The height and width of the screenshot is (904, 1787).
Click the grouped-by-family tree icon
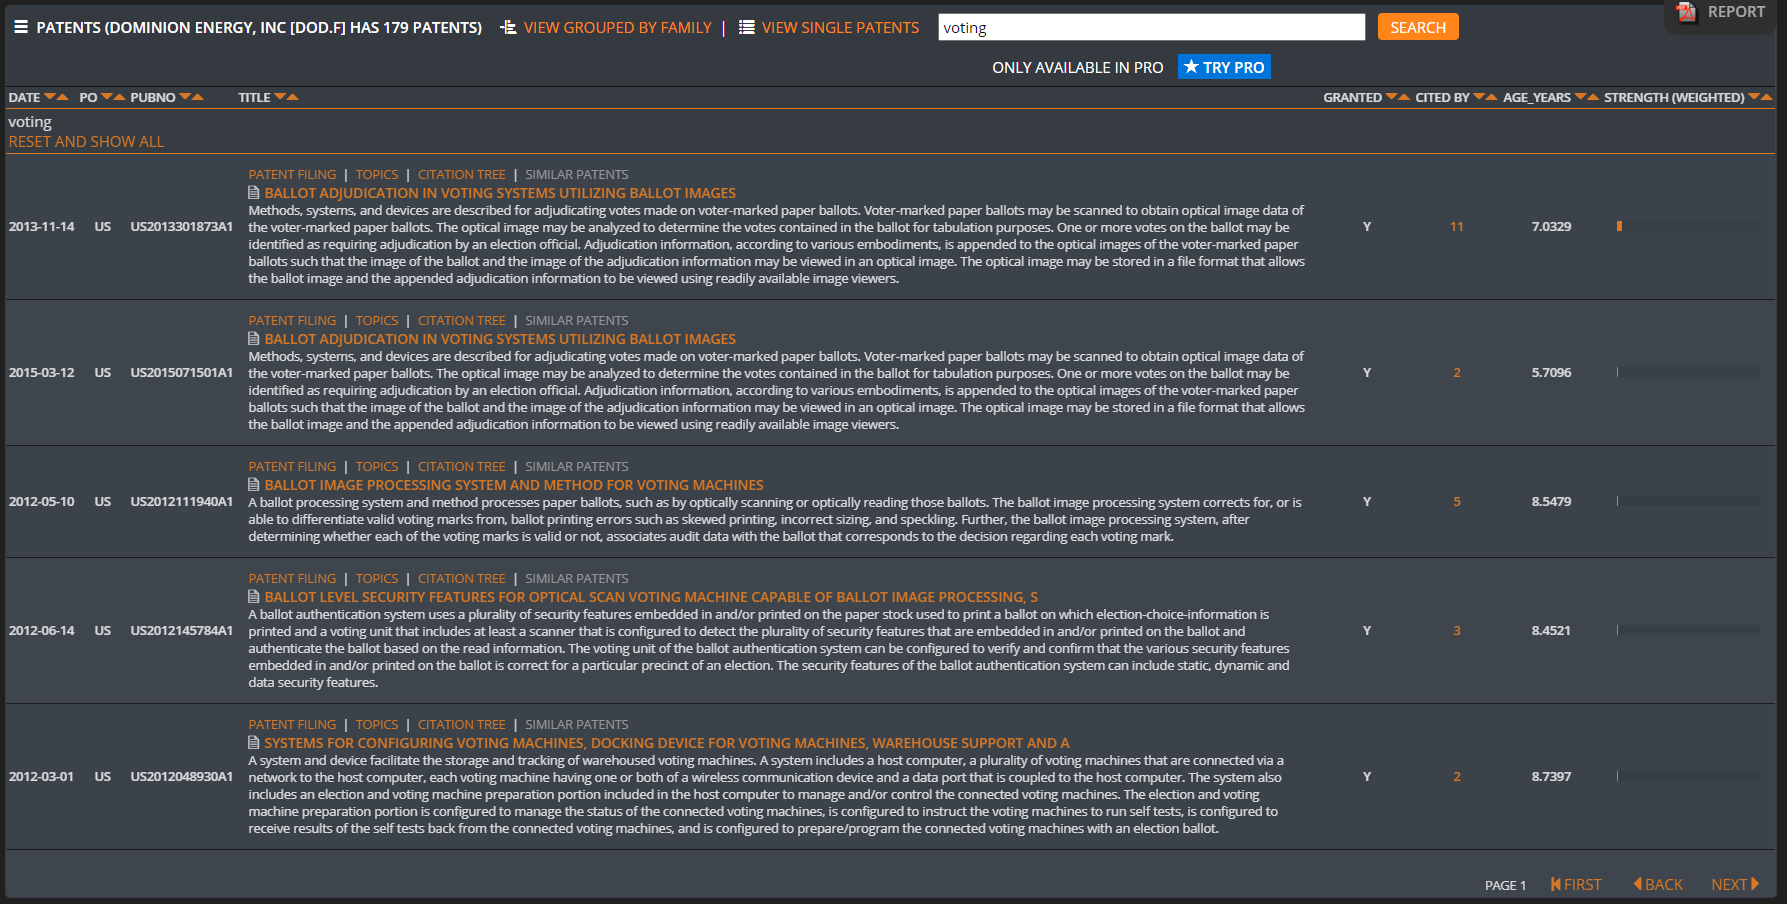point(508,27)
